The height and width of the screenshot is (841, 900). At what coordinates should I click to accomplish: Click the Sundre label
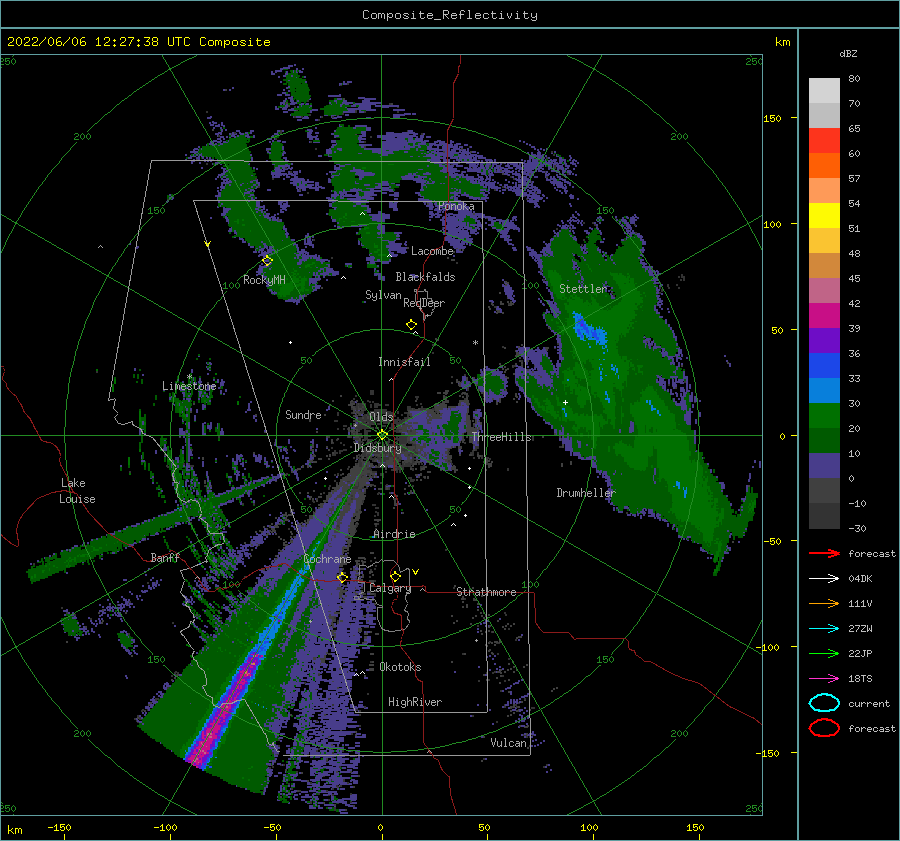[303, 414]
